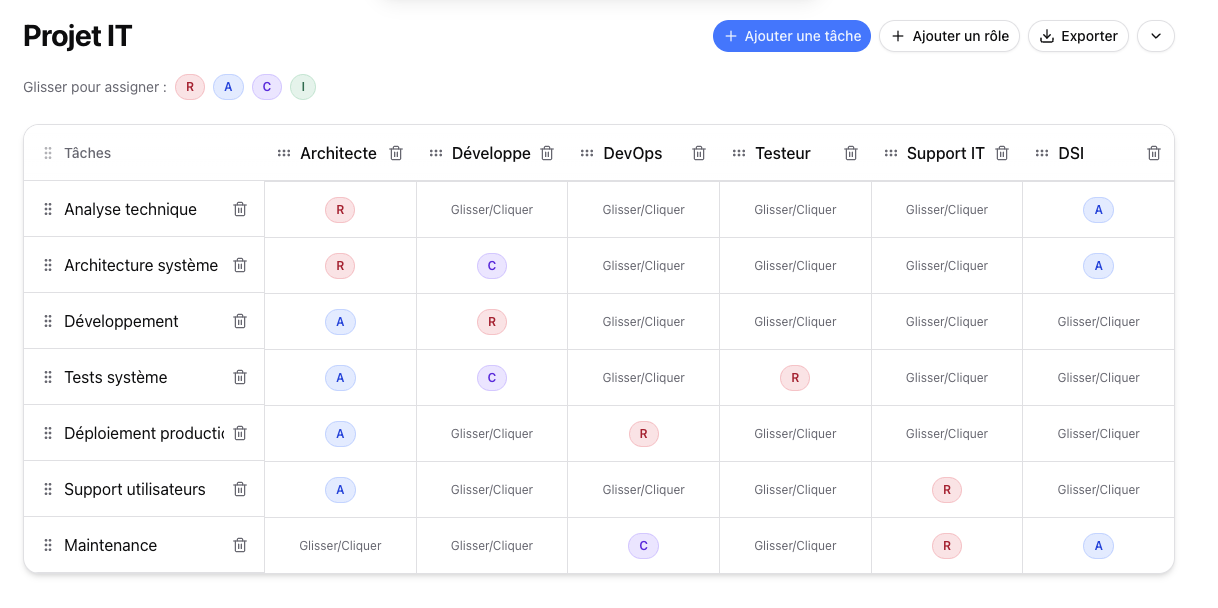Select the green I badge in assign palette
This screenshot has width=1218, height=608.
(x=303, y=87)
